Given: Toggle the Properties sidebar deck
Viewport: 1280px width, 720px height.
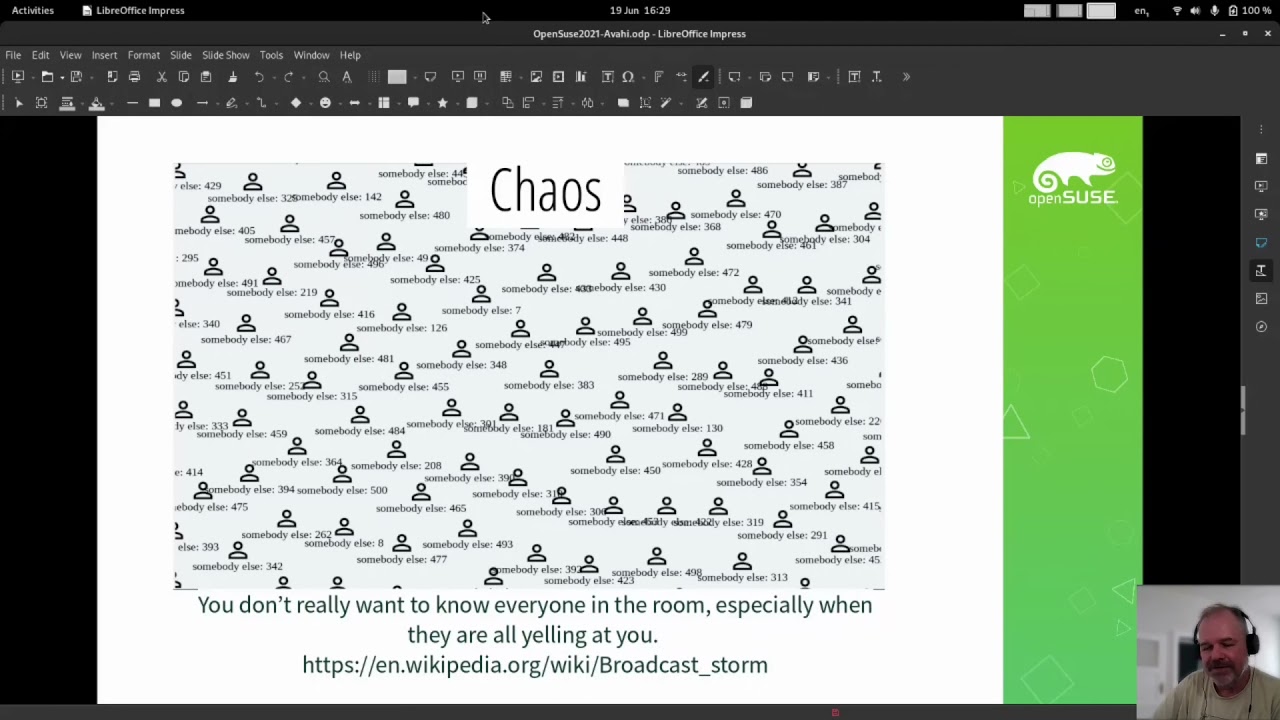Looking at the screenshot, I should pos(1261,158).
